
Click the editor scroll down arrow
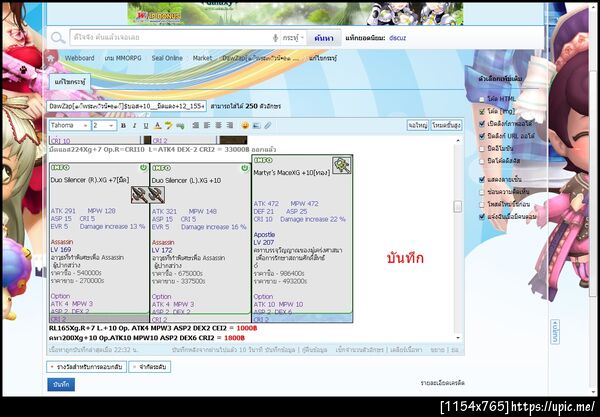[458, 338]
